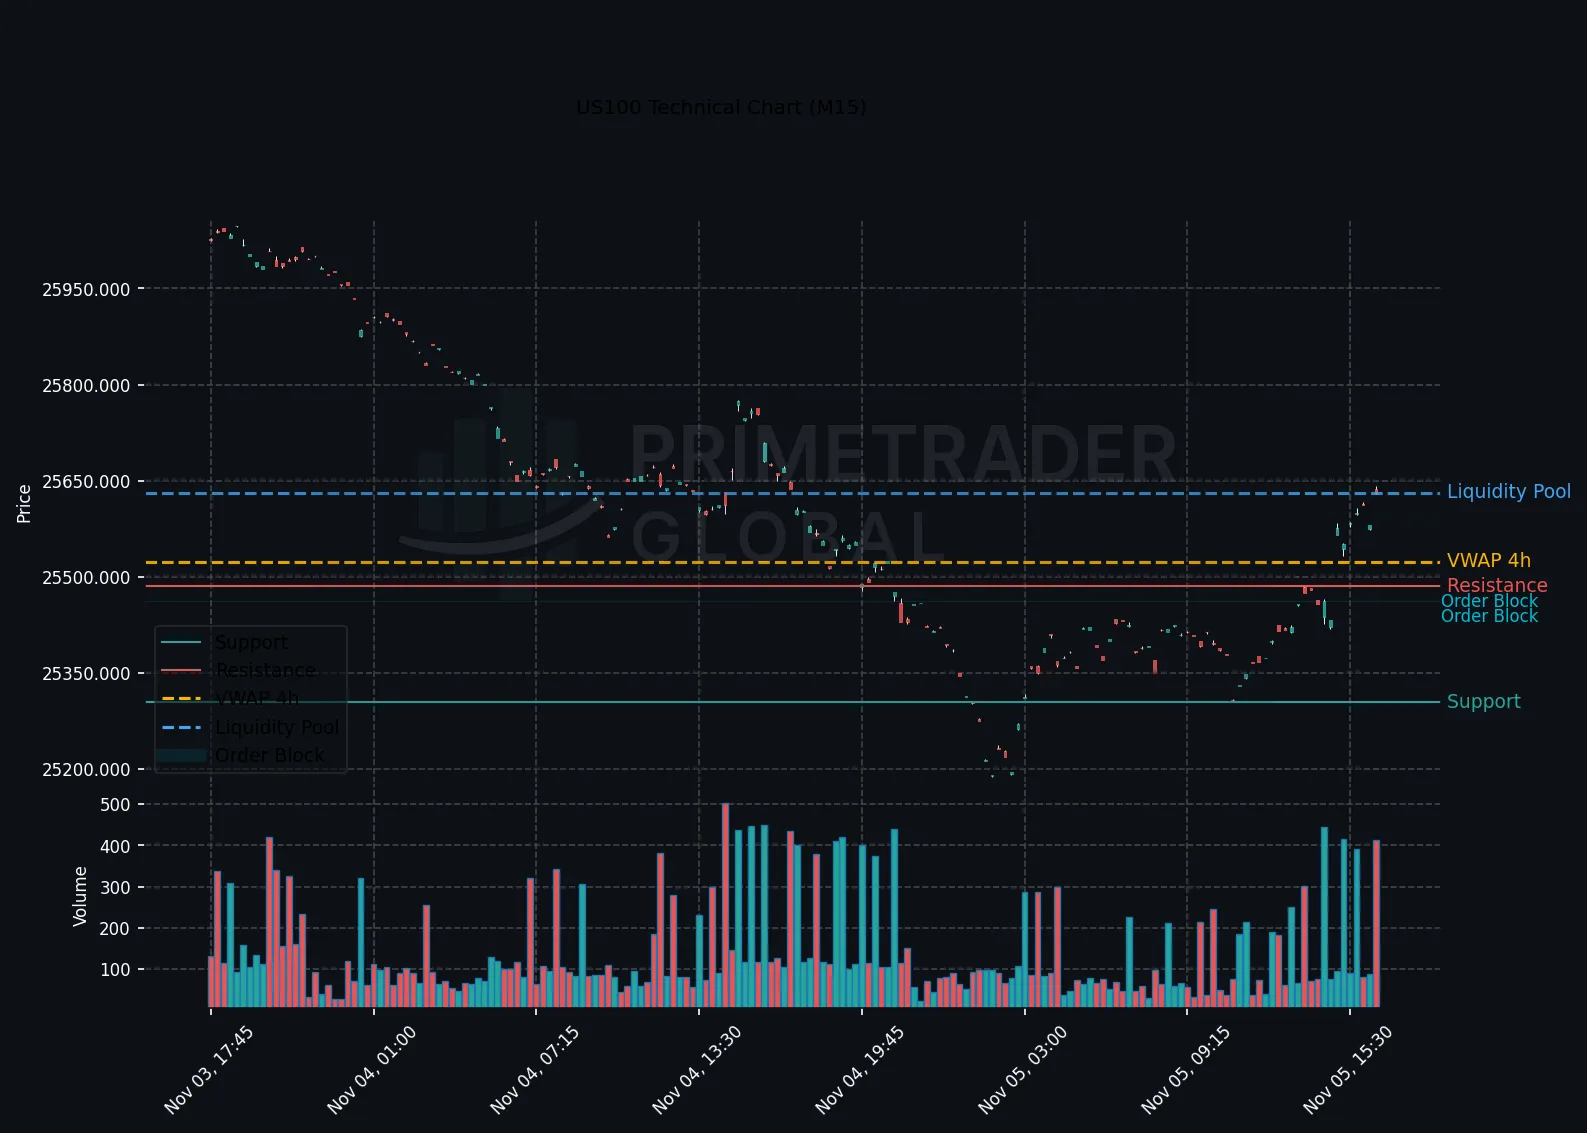Click the Support entry in the legend

pos(251,642)
